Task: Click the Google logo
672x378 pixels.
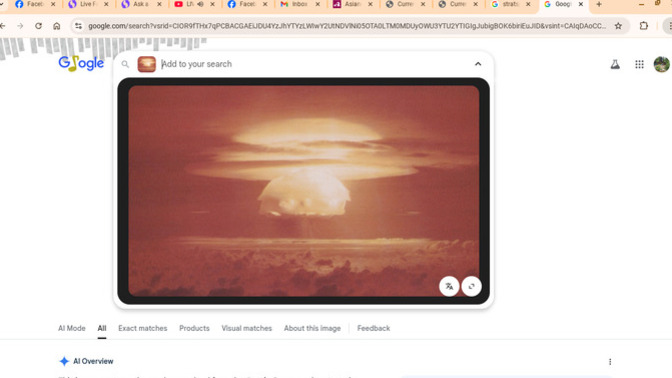Action: pos(81,63)
